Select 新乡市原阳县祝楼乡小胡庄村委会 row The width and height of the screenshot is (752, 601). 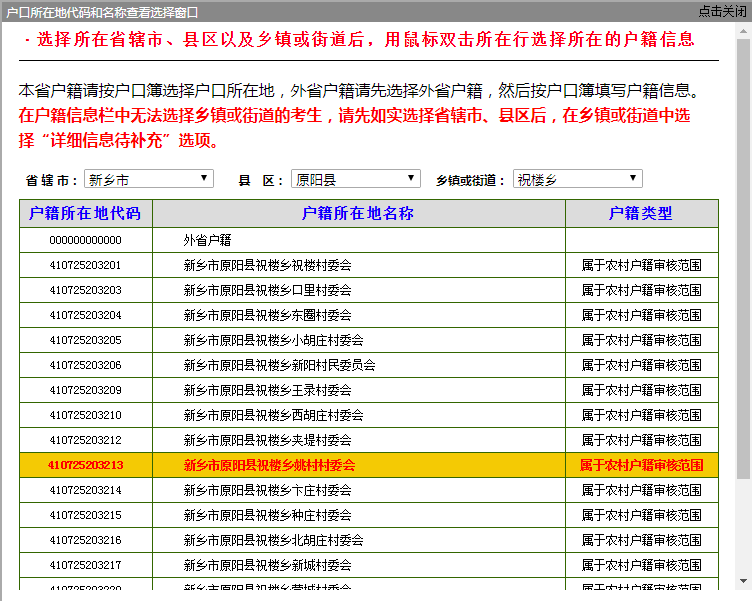tap(359, 340)
